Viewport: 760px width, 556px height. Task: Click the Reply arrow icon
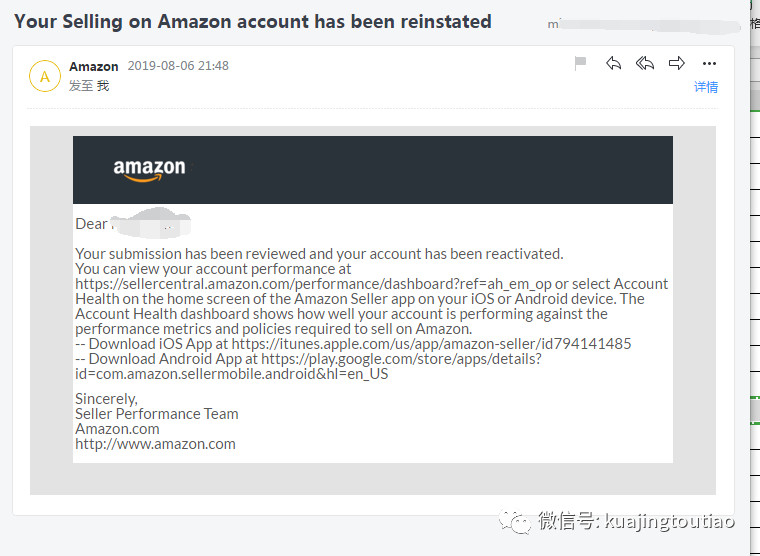[x=613, y=64]
